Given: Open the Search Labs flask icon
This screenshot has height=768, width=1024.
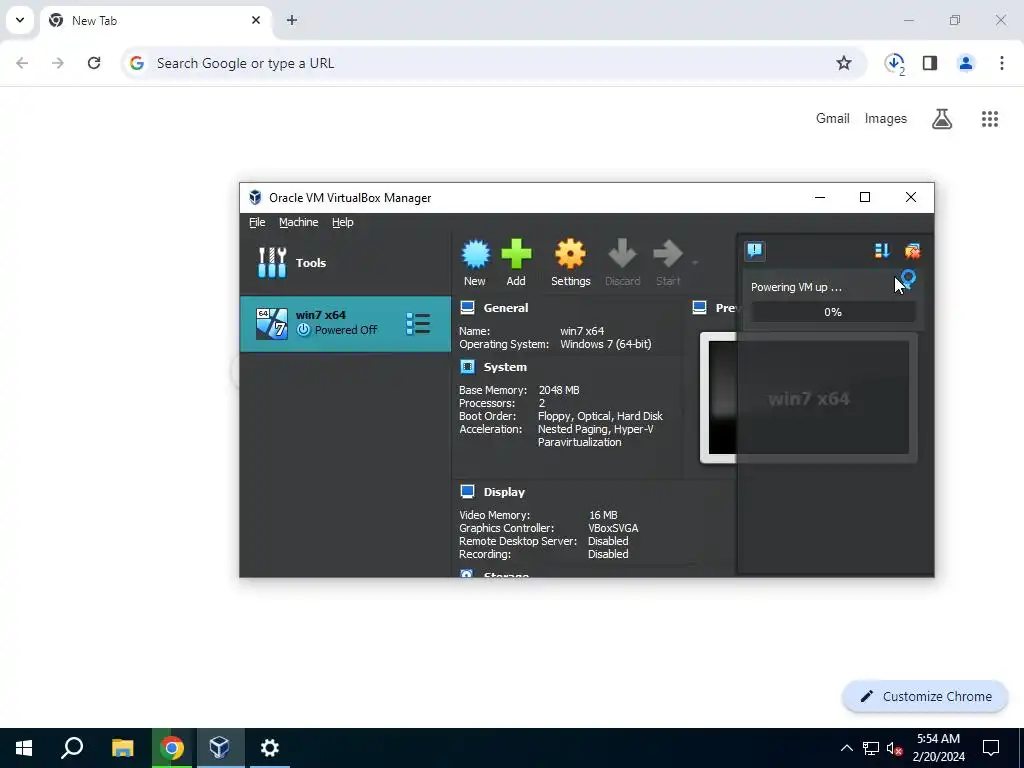Looking at the screenshot, I should point(942,119).
